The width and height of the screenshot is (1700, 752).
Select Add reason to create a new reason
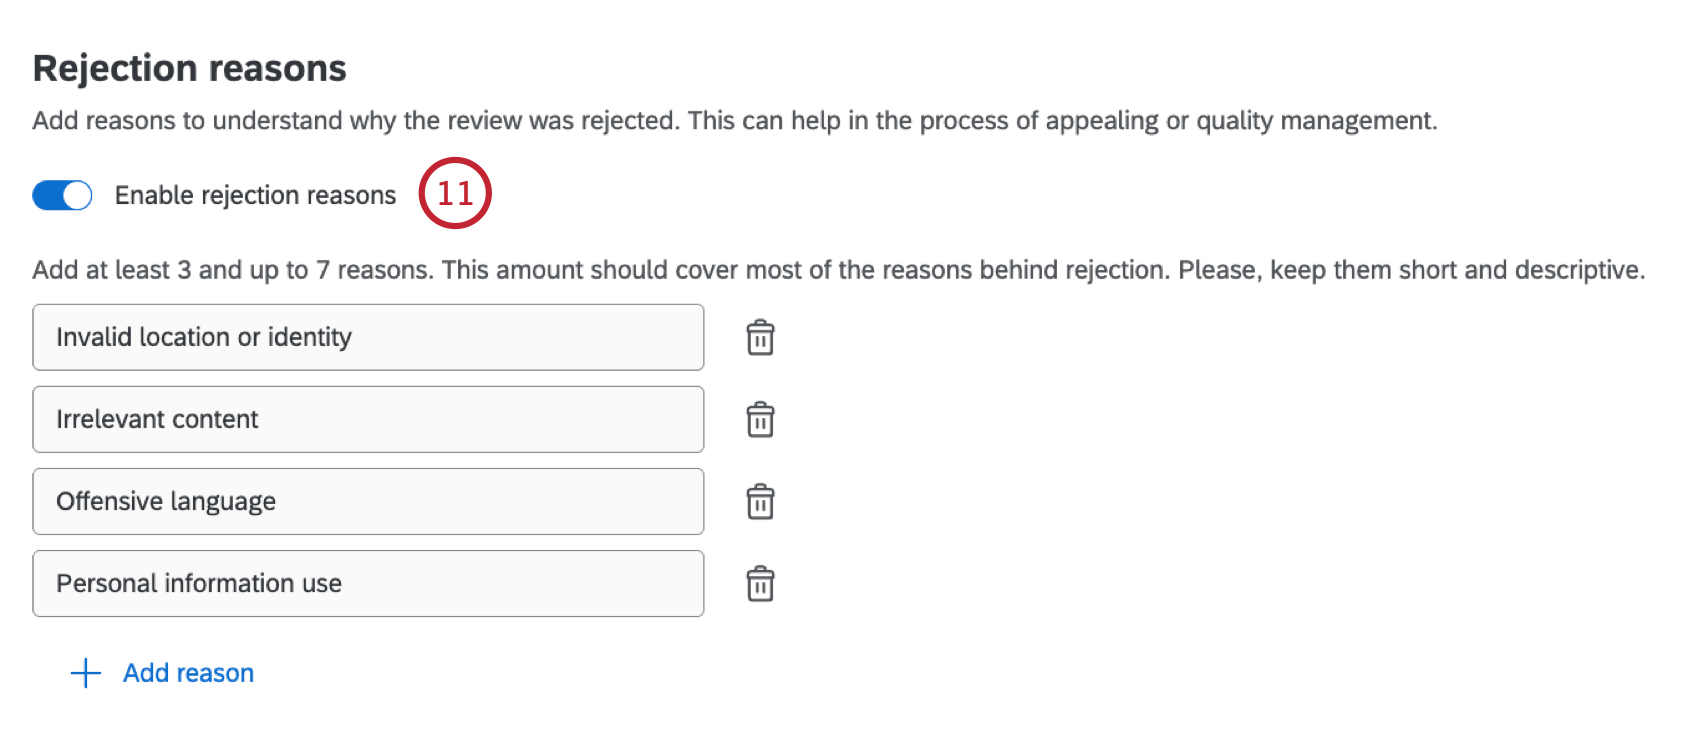tap(187, 673)
